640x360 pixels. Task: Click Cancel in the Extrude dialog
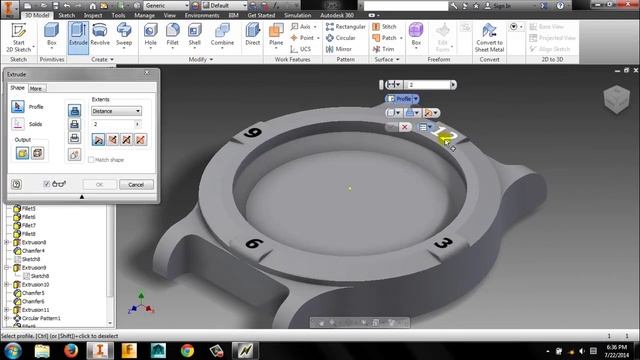point(136,184)
